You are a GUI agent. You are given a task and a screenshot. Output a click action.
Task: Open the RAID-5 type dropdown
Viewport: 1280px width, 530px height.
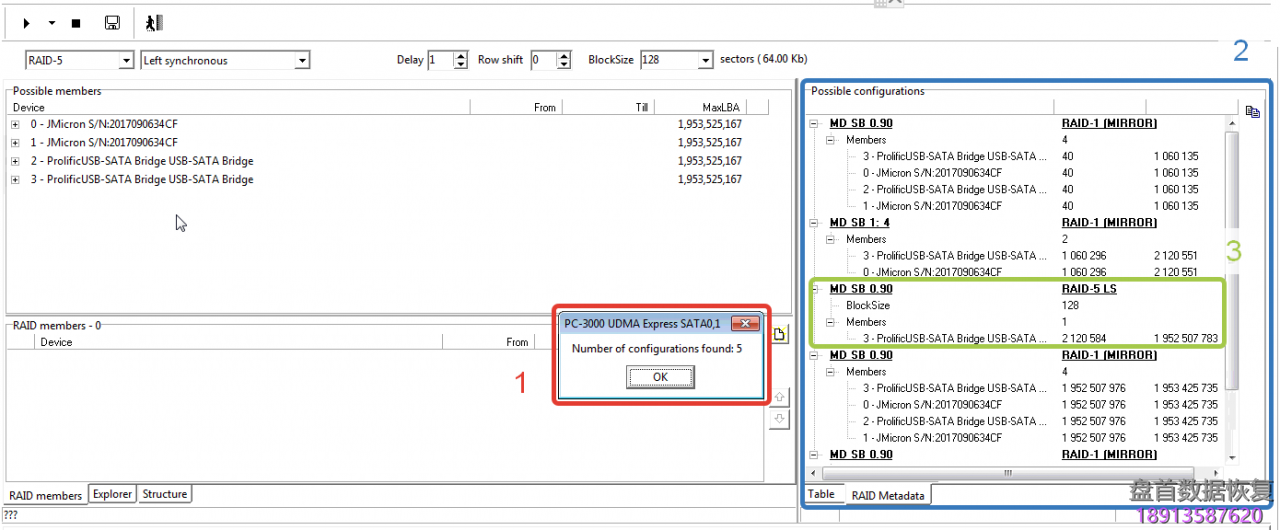click(126, 61)
